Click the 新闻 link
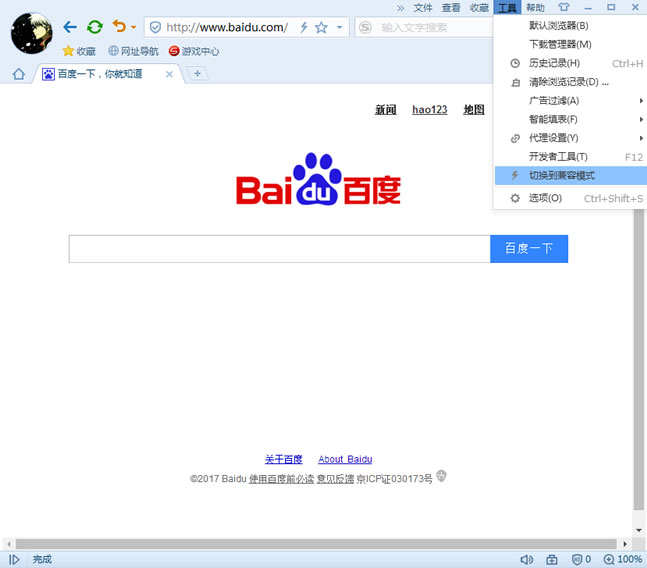Viewport: 647px width, 568px height. pos(385,110)
